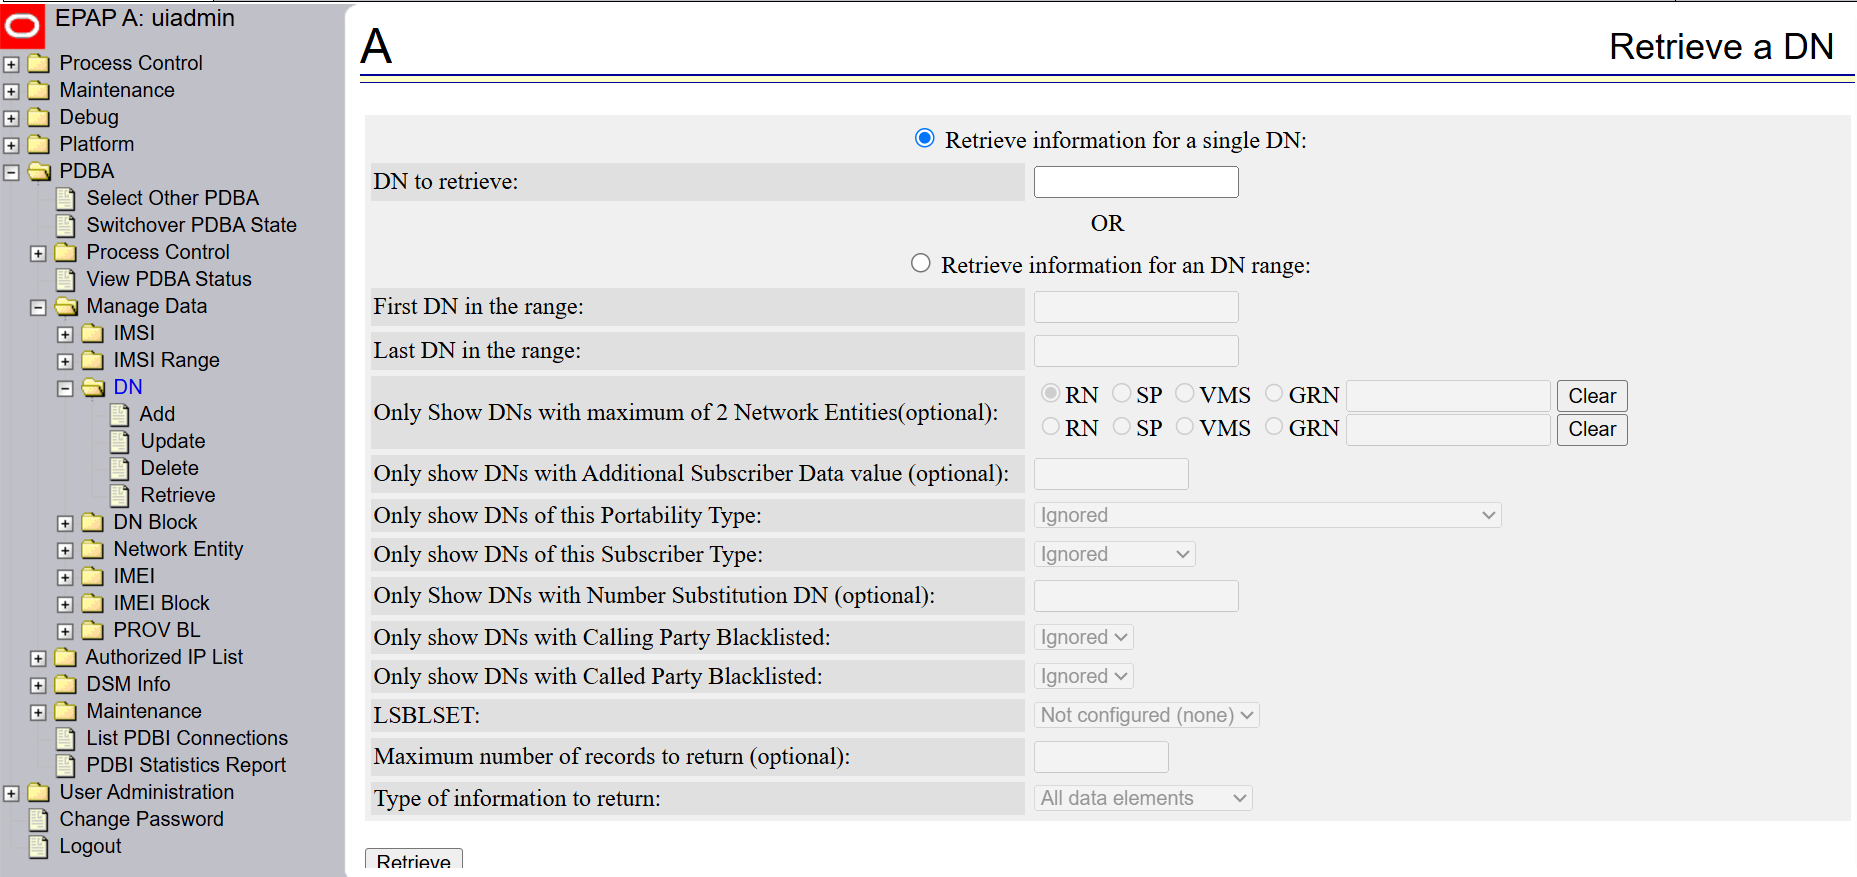Click the Logout page icon
This screenshot has width=1857, height=877.
pyautogui.click(x=39, y=846)
